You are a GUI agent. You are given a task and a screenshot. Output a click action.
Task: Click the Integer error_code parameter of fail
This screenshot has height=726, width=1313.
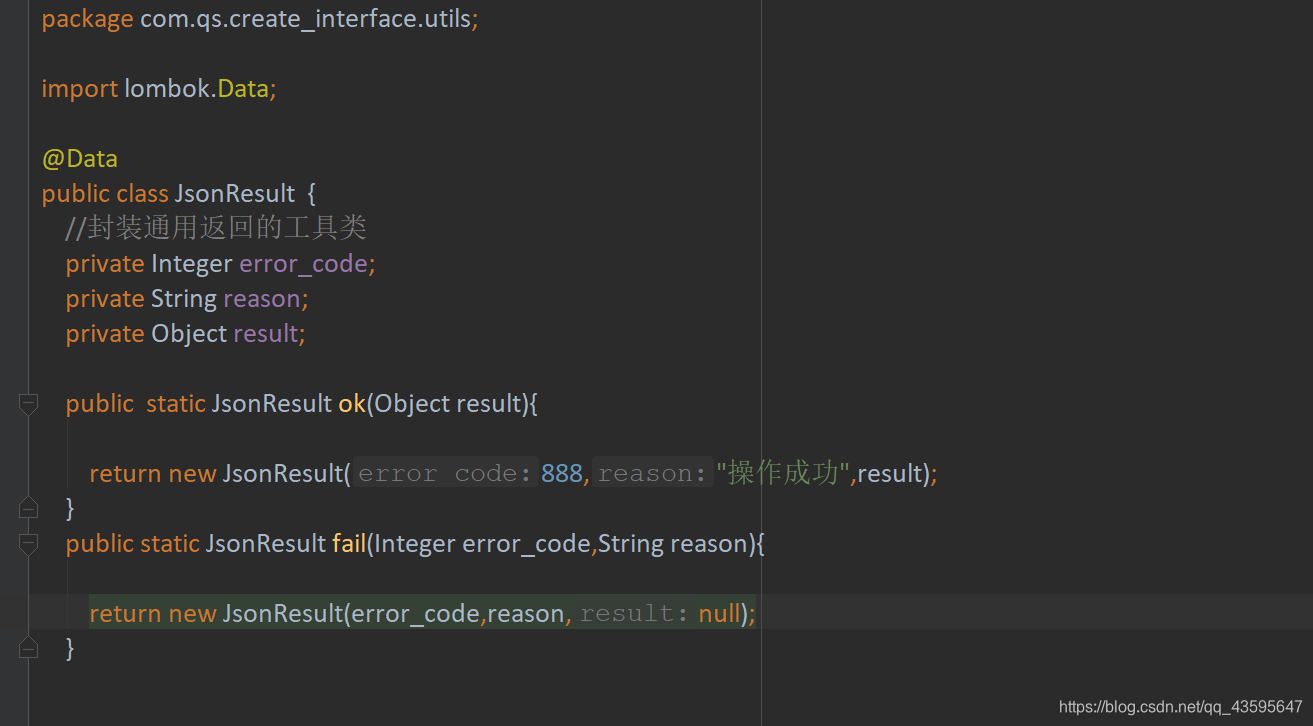[482, 544]
